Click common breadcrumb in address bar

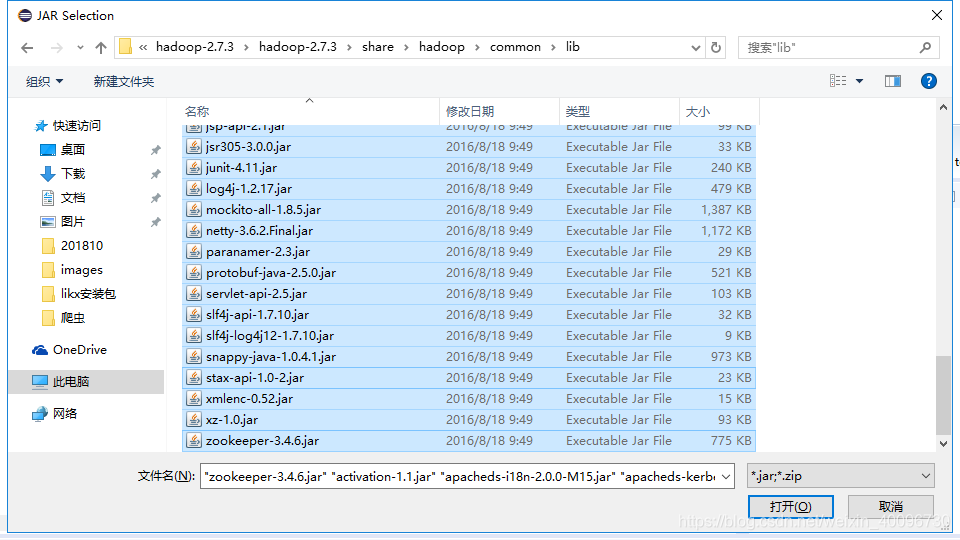[515, 47]
